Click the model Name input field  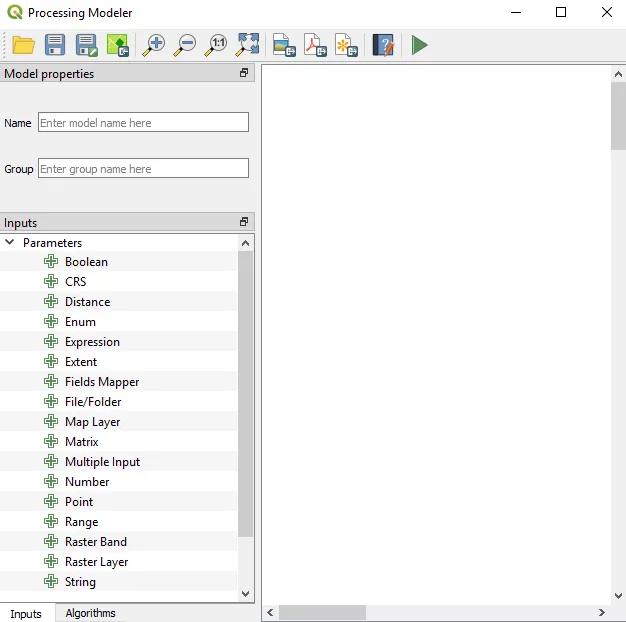coord(143,122)
